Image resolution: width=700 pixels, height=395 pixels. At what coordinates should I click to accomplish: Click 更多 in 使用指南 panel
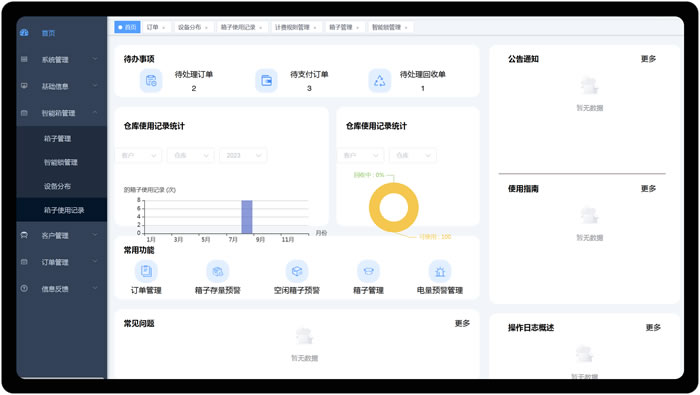[648, 189]
